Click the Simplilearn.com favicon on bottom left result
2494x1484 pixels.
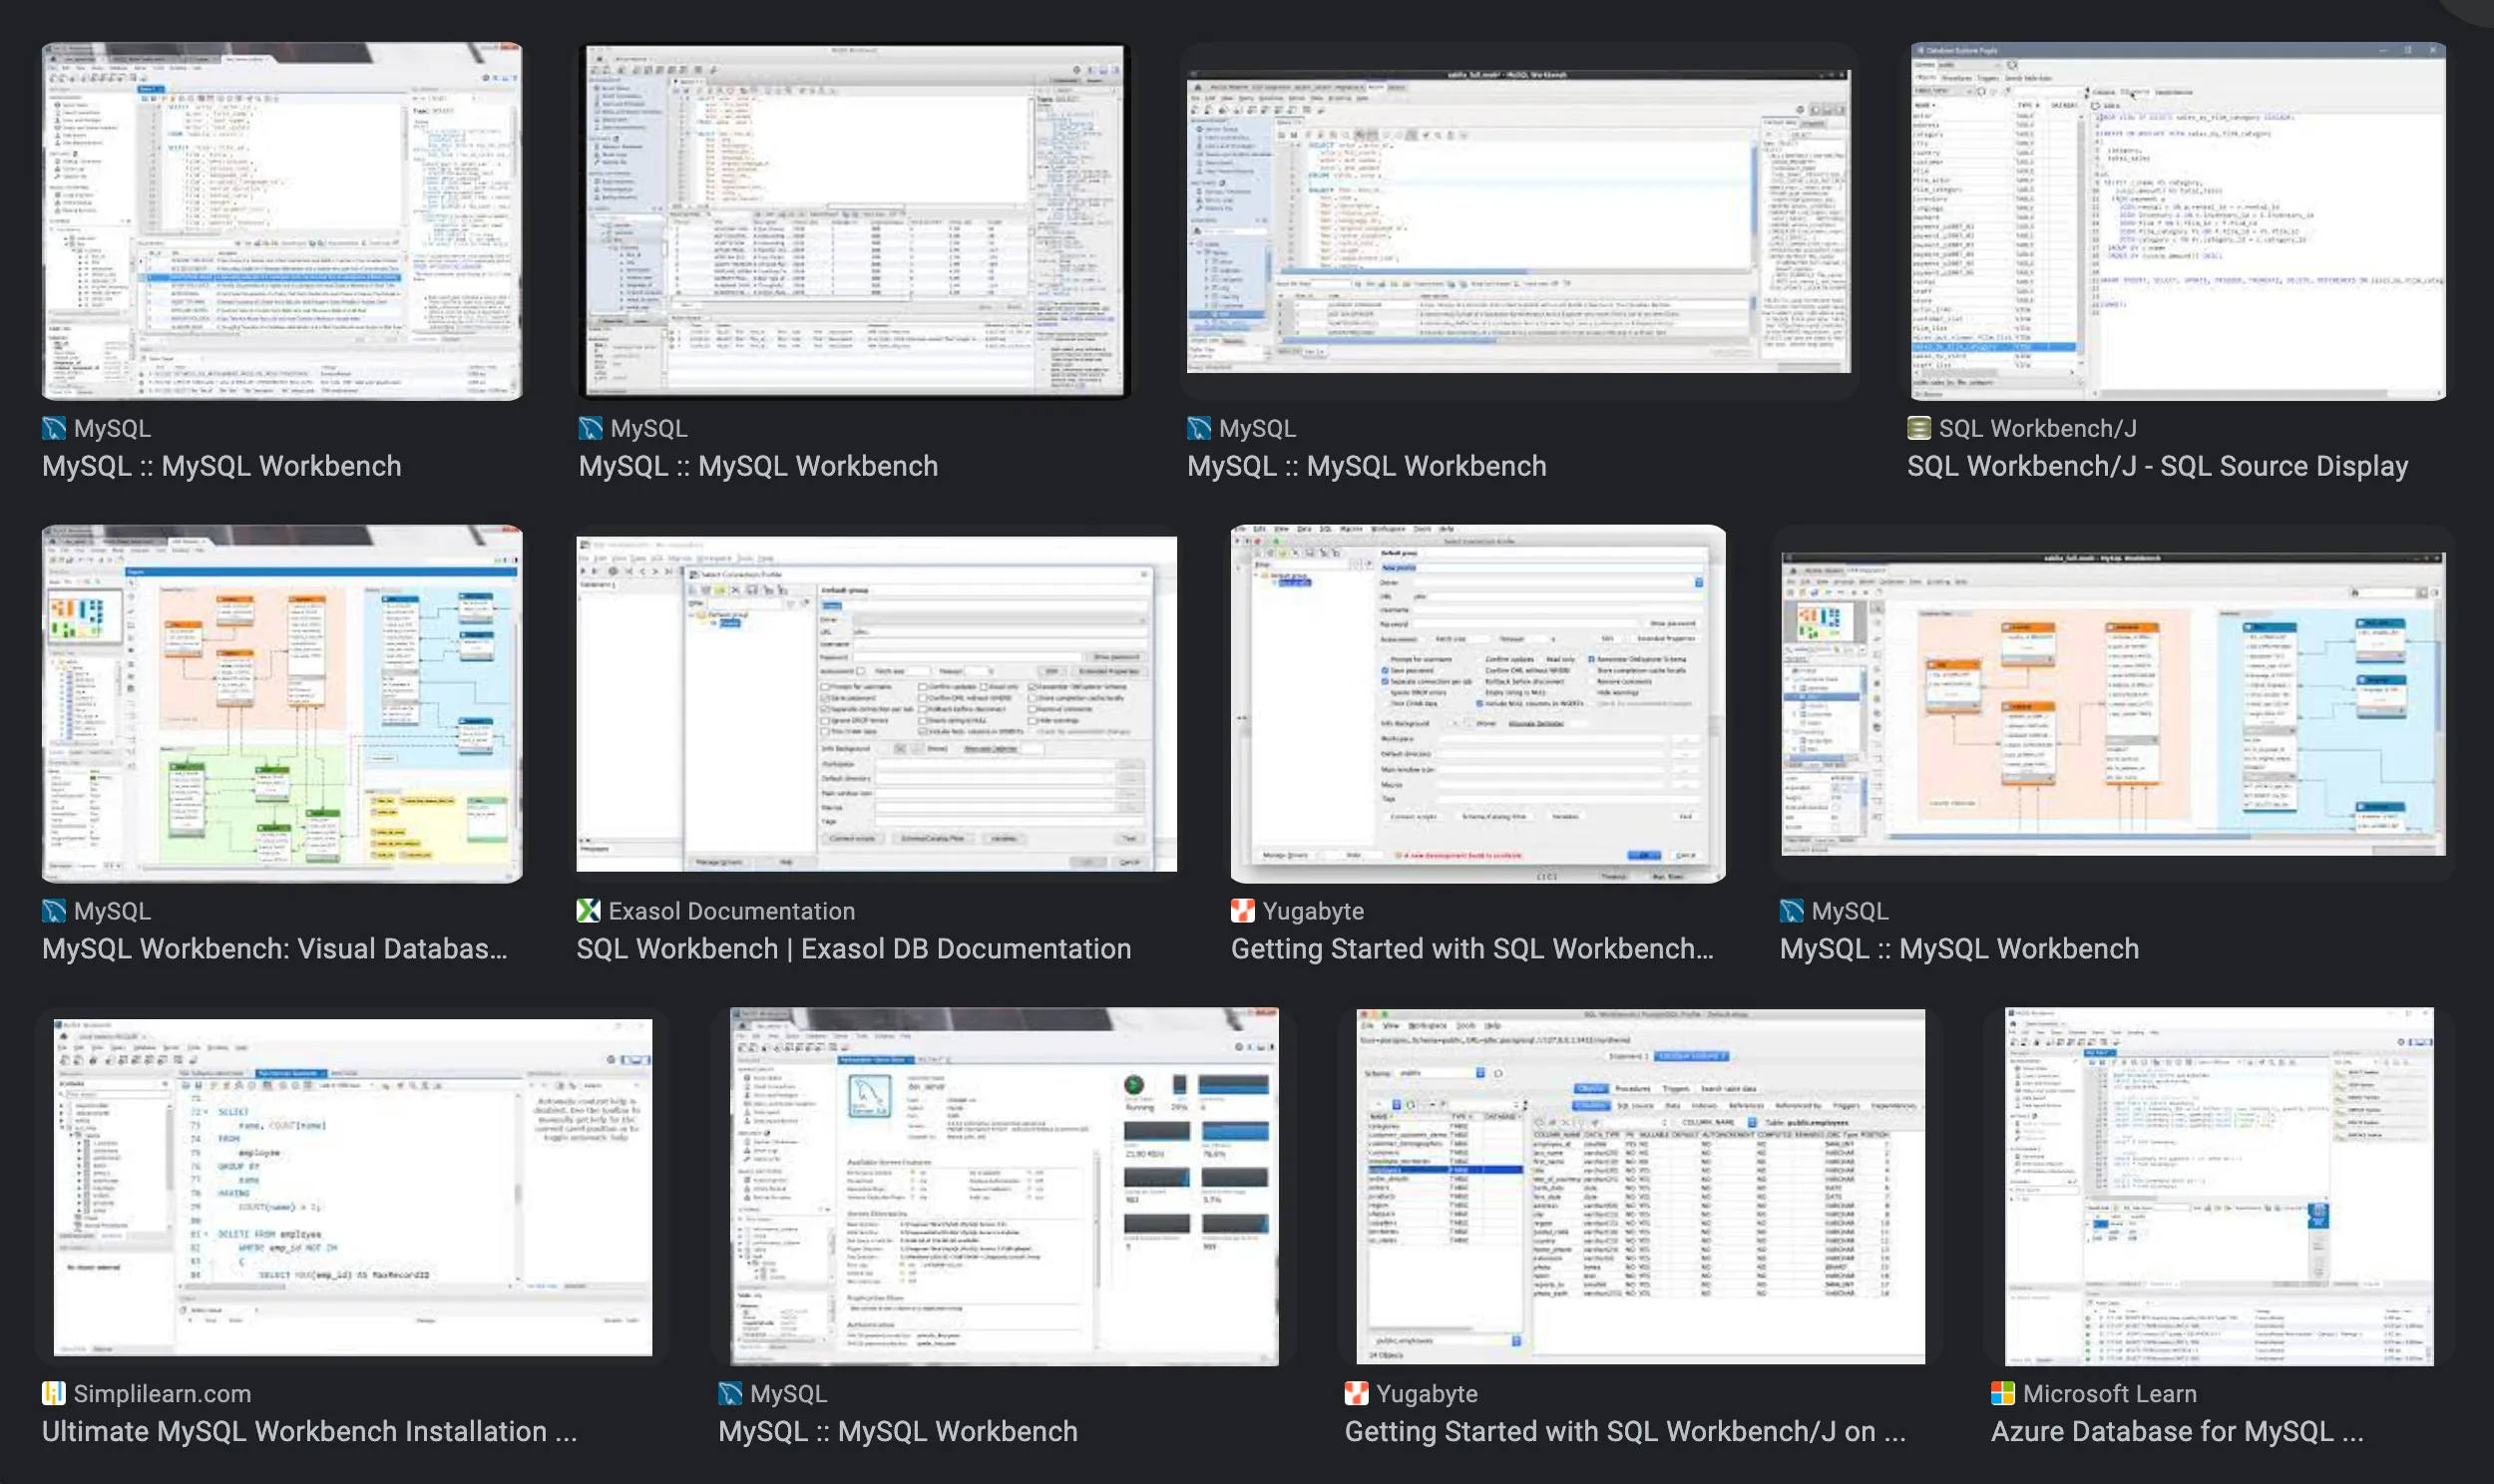[53, 1393]
